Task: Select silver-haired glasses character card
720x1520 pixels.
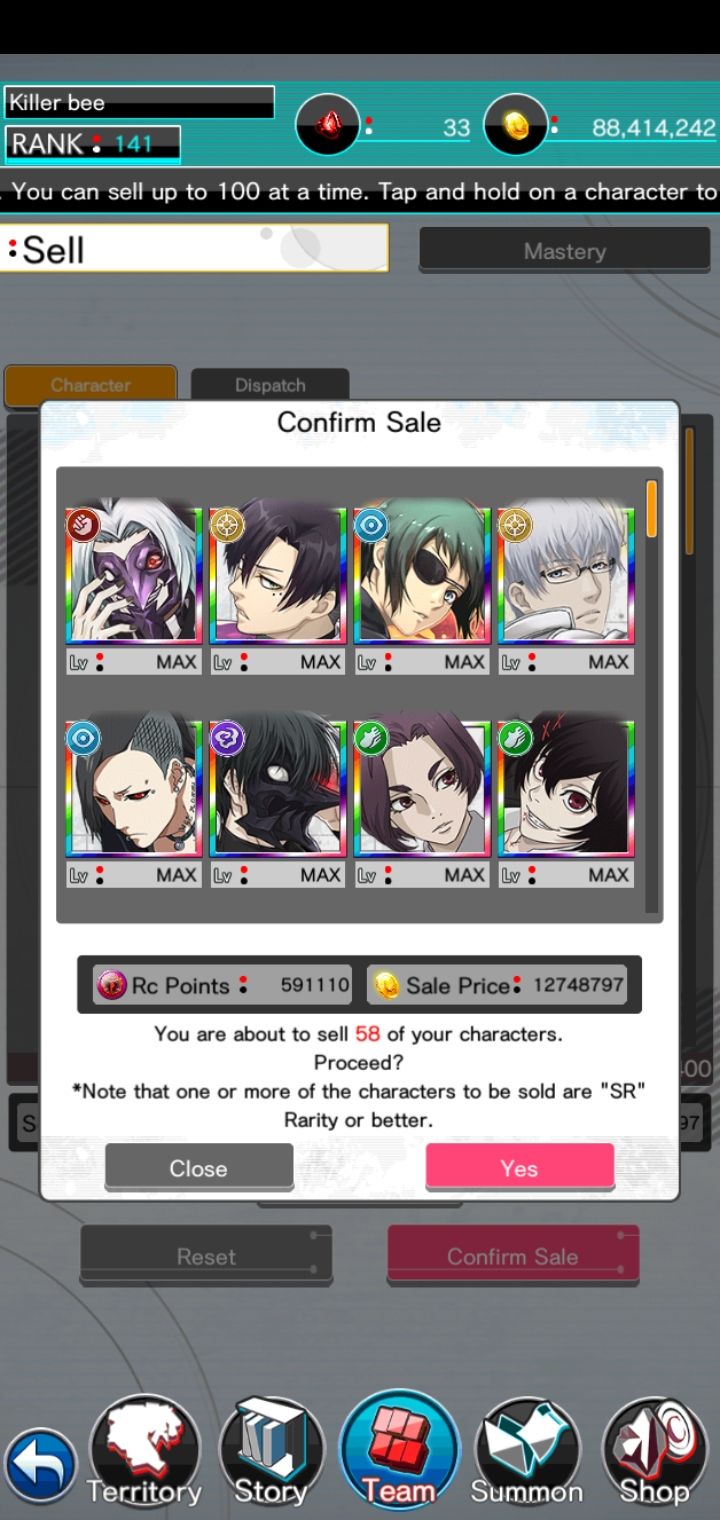Action: click(x=566, y=575)
